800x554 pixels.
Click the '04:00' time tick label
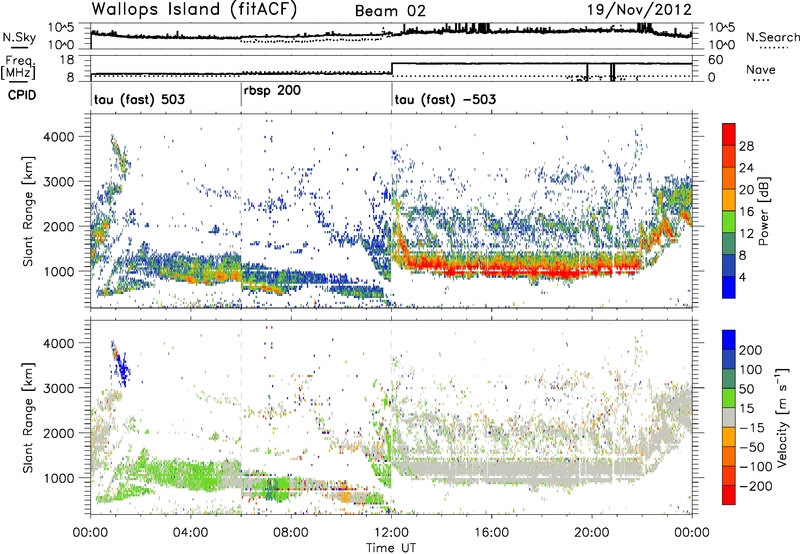pos(191,533)
